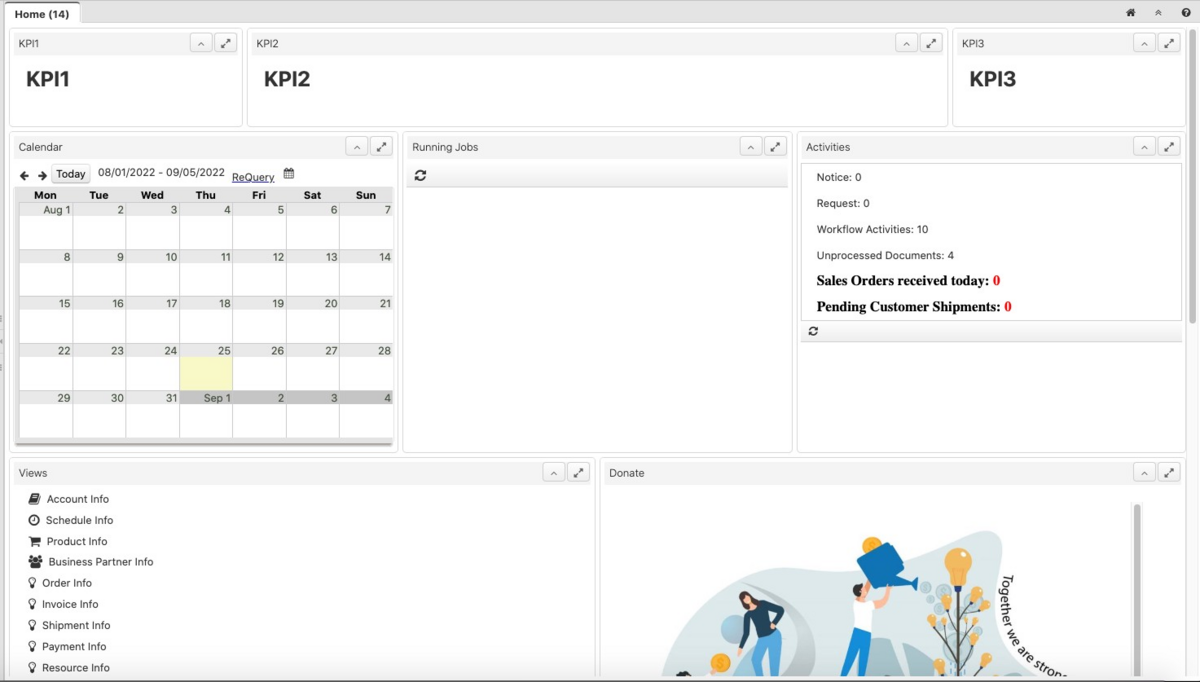This screenshot has width=1200, height=682.
Task: Click refresh icon under Activities list
Action: 813,331
